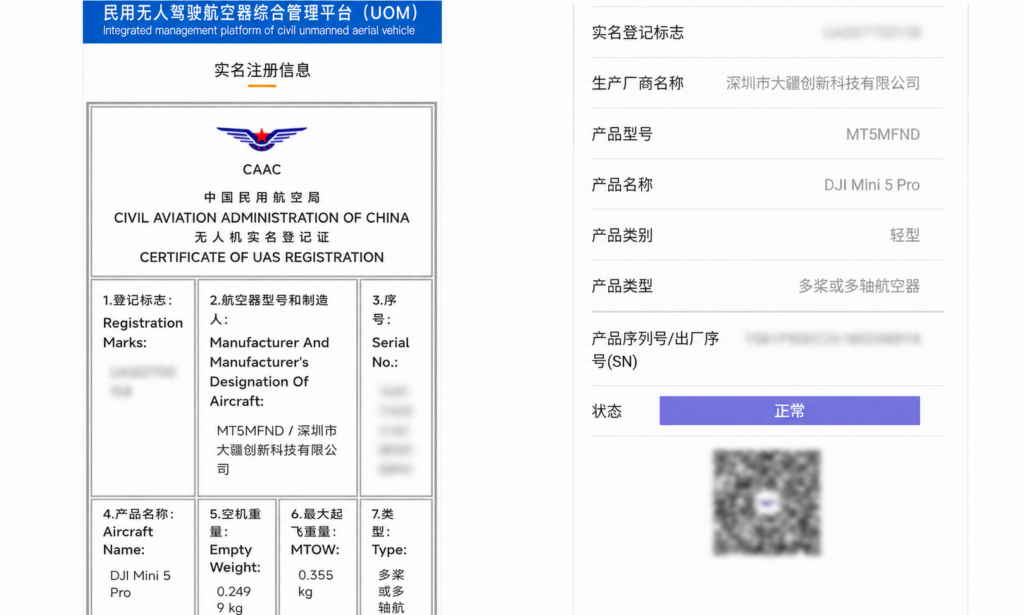
Task: Click the 产品序列号/出厂序号(SN) label
Action: point(655,350)
